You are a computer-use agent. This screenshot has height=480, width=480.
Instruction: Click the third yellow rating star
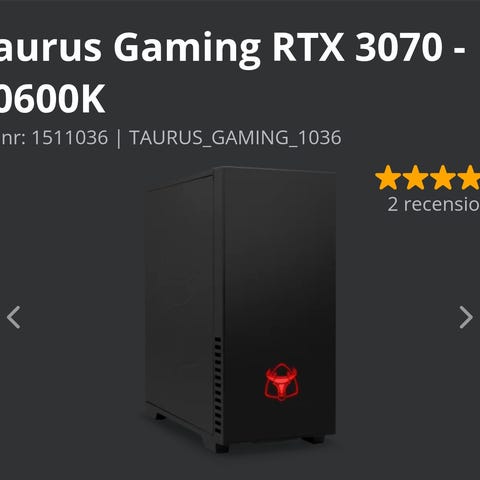tap(442, 177)
